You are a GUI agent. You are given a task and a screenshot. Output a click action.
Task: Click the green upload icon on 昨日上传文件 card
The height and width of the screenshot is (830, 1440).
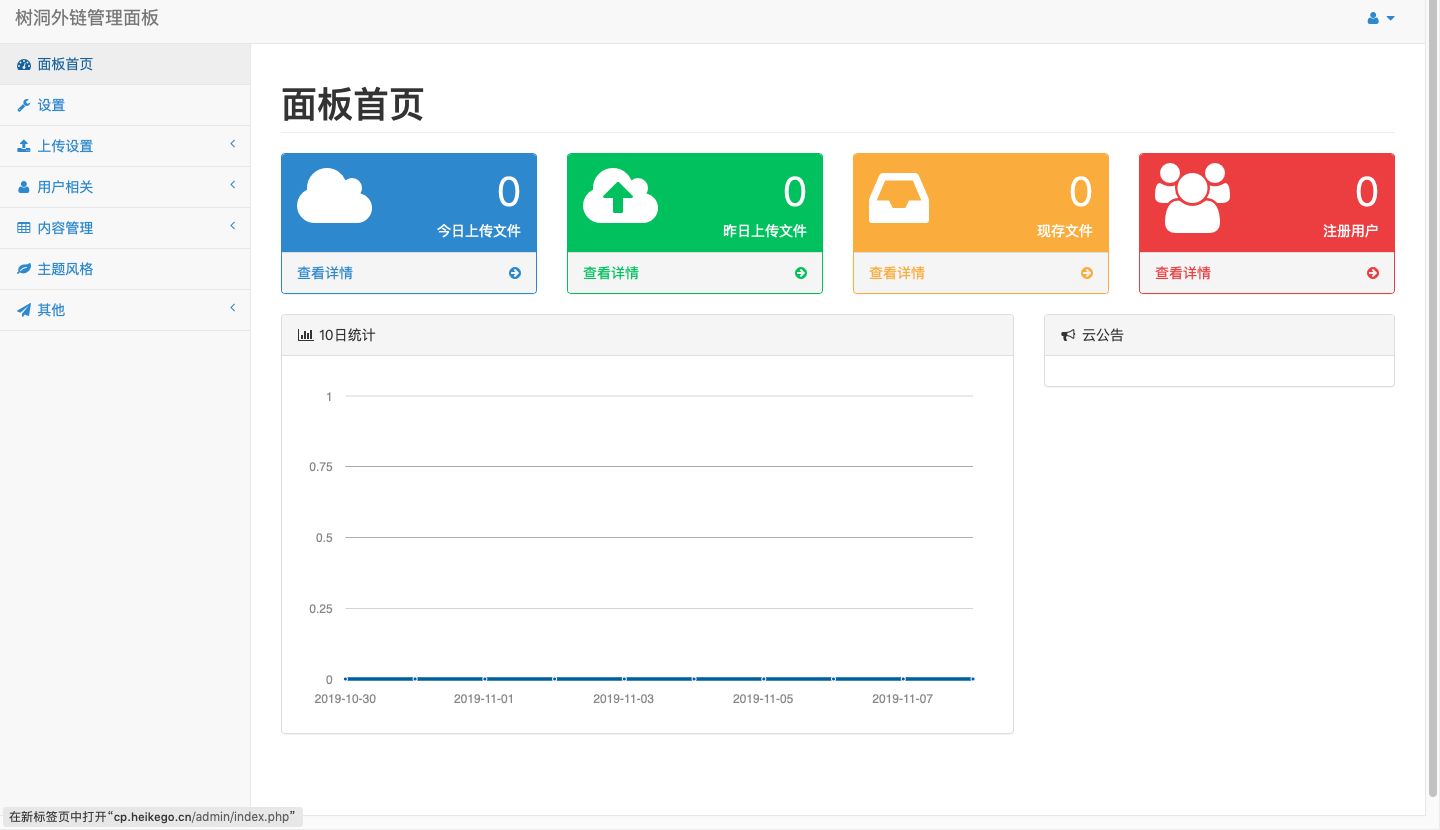coord(620,196)
